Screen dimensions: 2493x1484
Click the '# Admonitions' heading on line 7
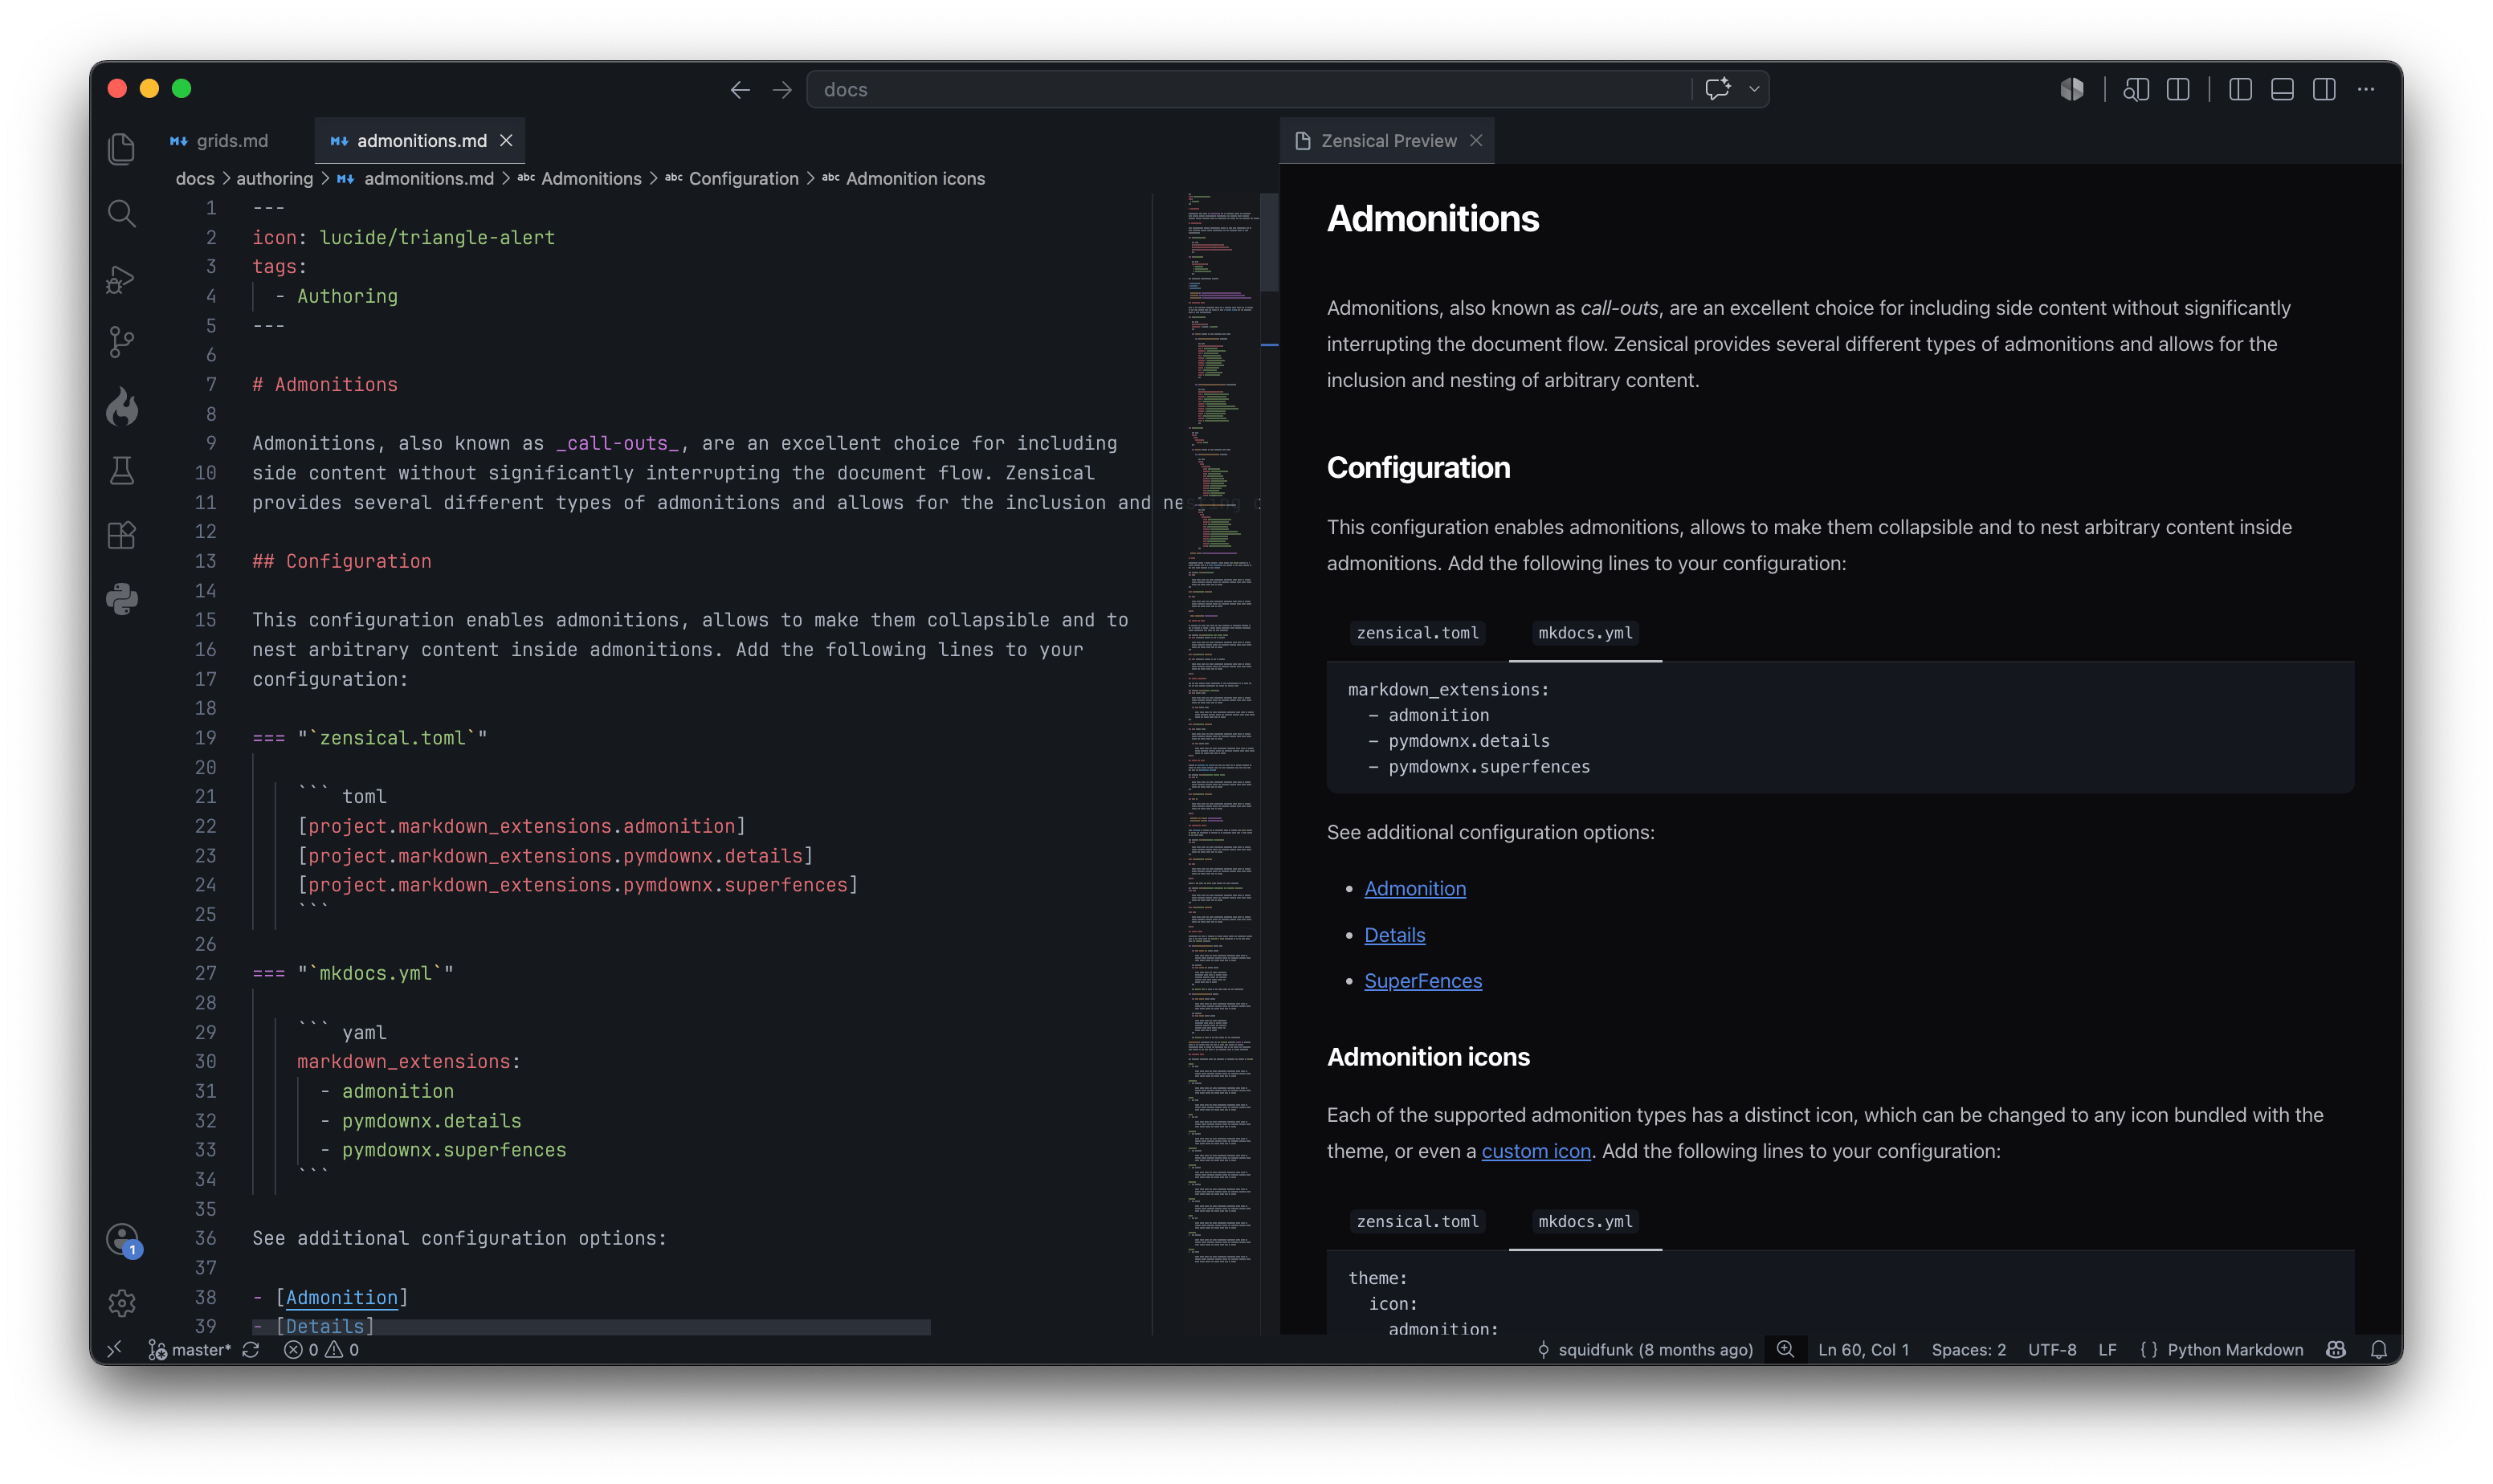tap(325, 385)
